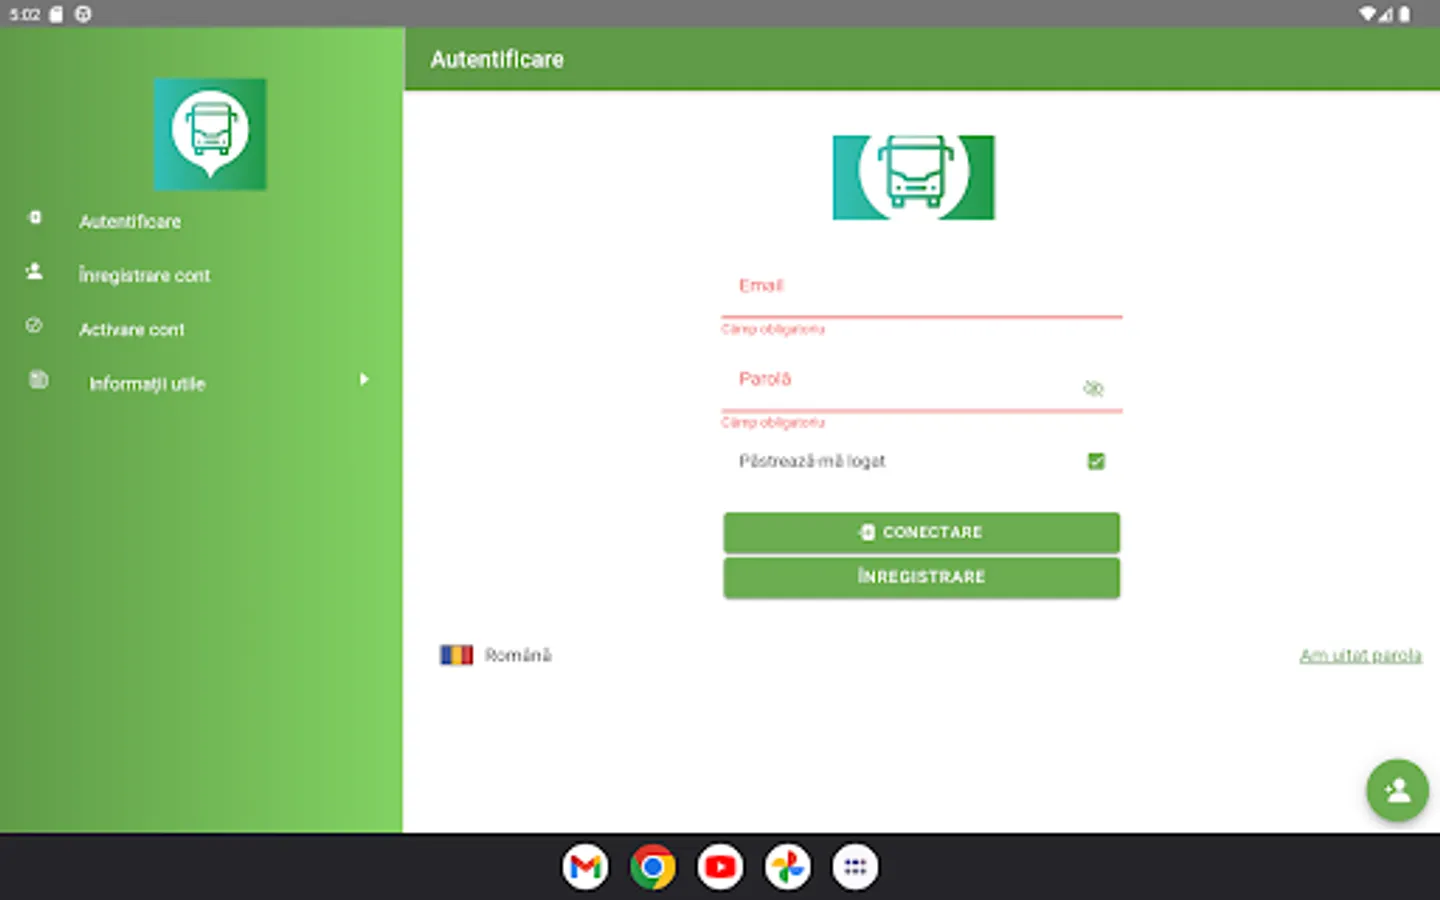Click the bus app logo in sidebar
Image resolution: width=1440 pixels, height=900 pixels.
[210, 135]
